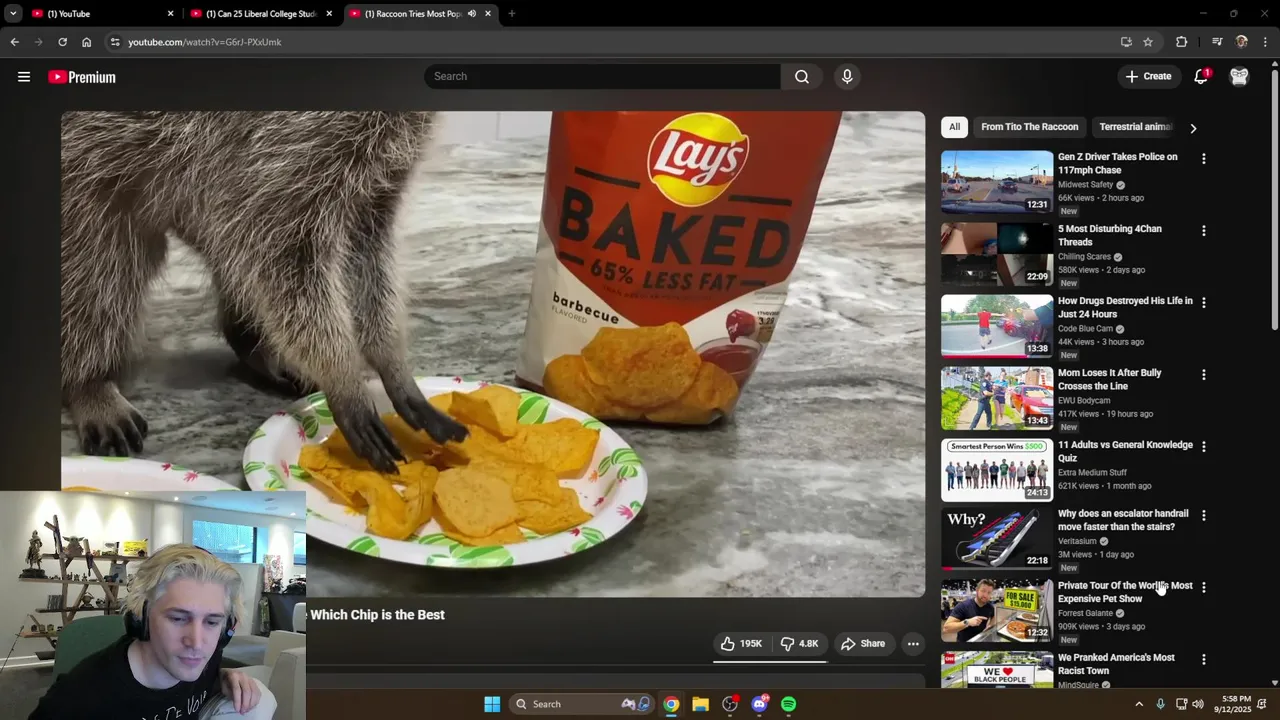The width and height of the screenshot is (1280, 720).
Task: Click the How Drugs Destroyed His Life thumbnail
Action: [x=997, y=327]
